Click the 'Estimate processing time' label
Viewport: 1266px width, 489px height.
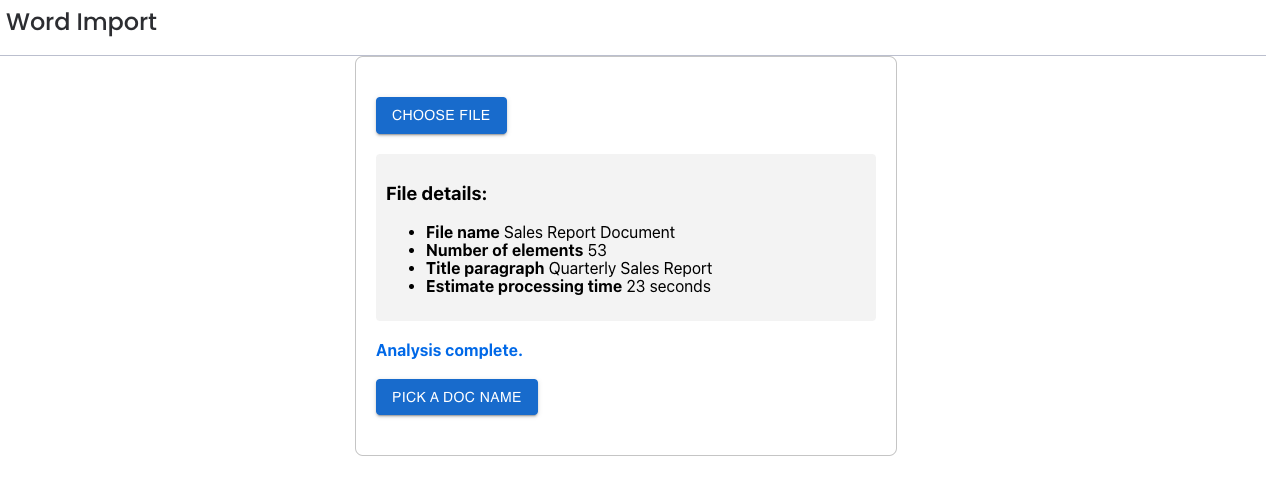[x=524, y=286]
